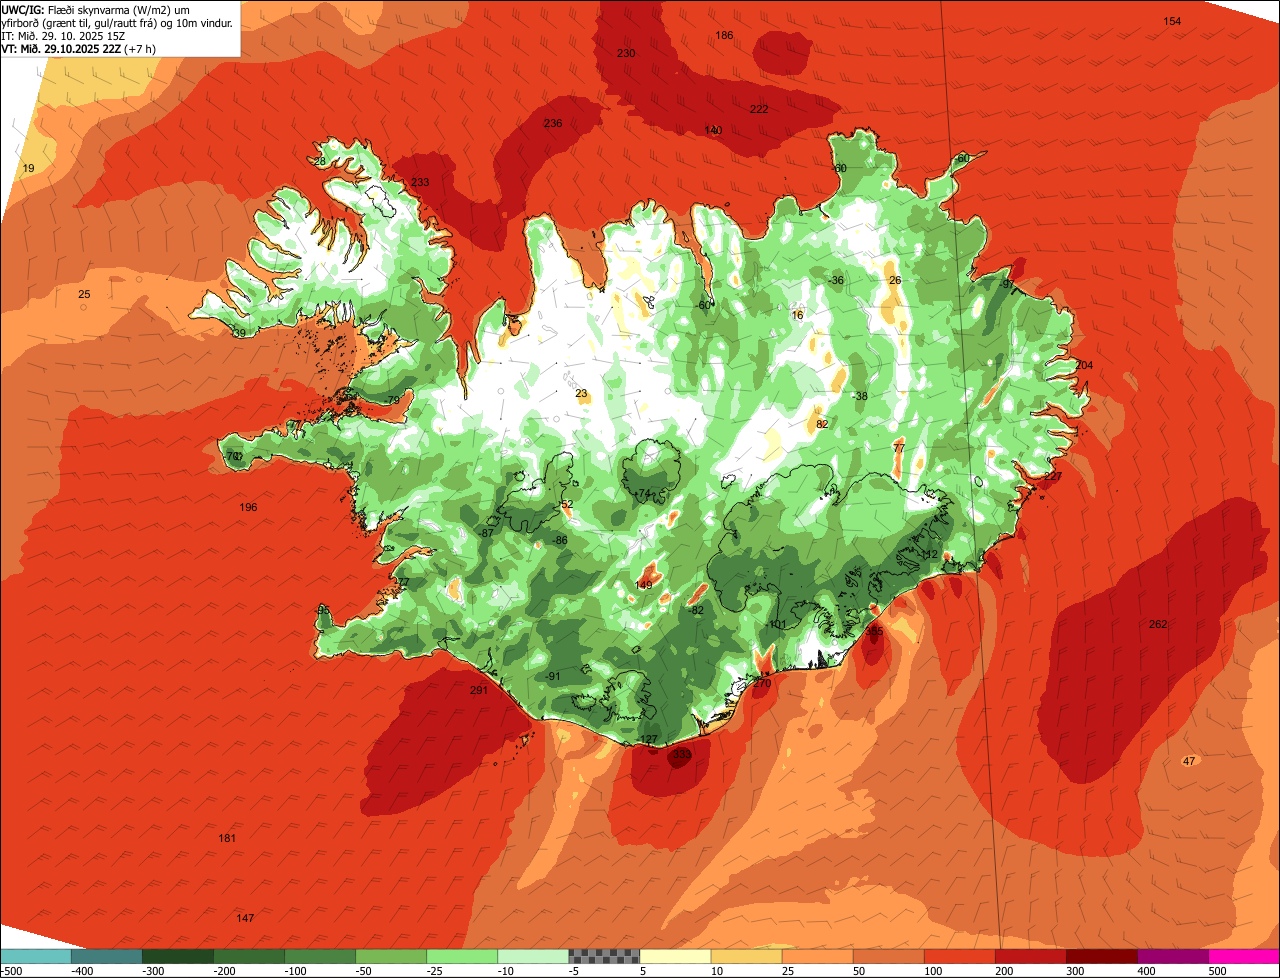The height and width of the screenshot is (978, 1280).
Task: Select the medium green -50 to -25 swatch
Action: click(391, 956)
